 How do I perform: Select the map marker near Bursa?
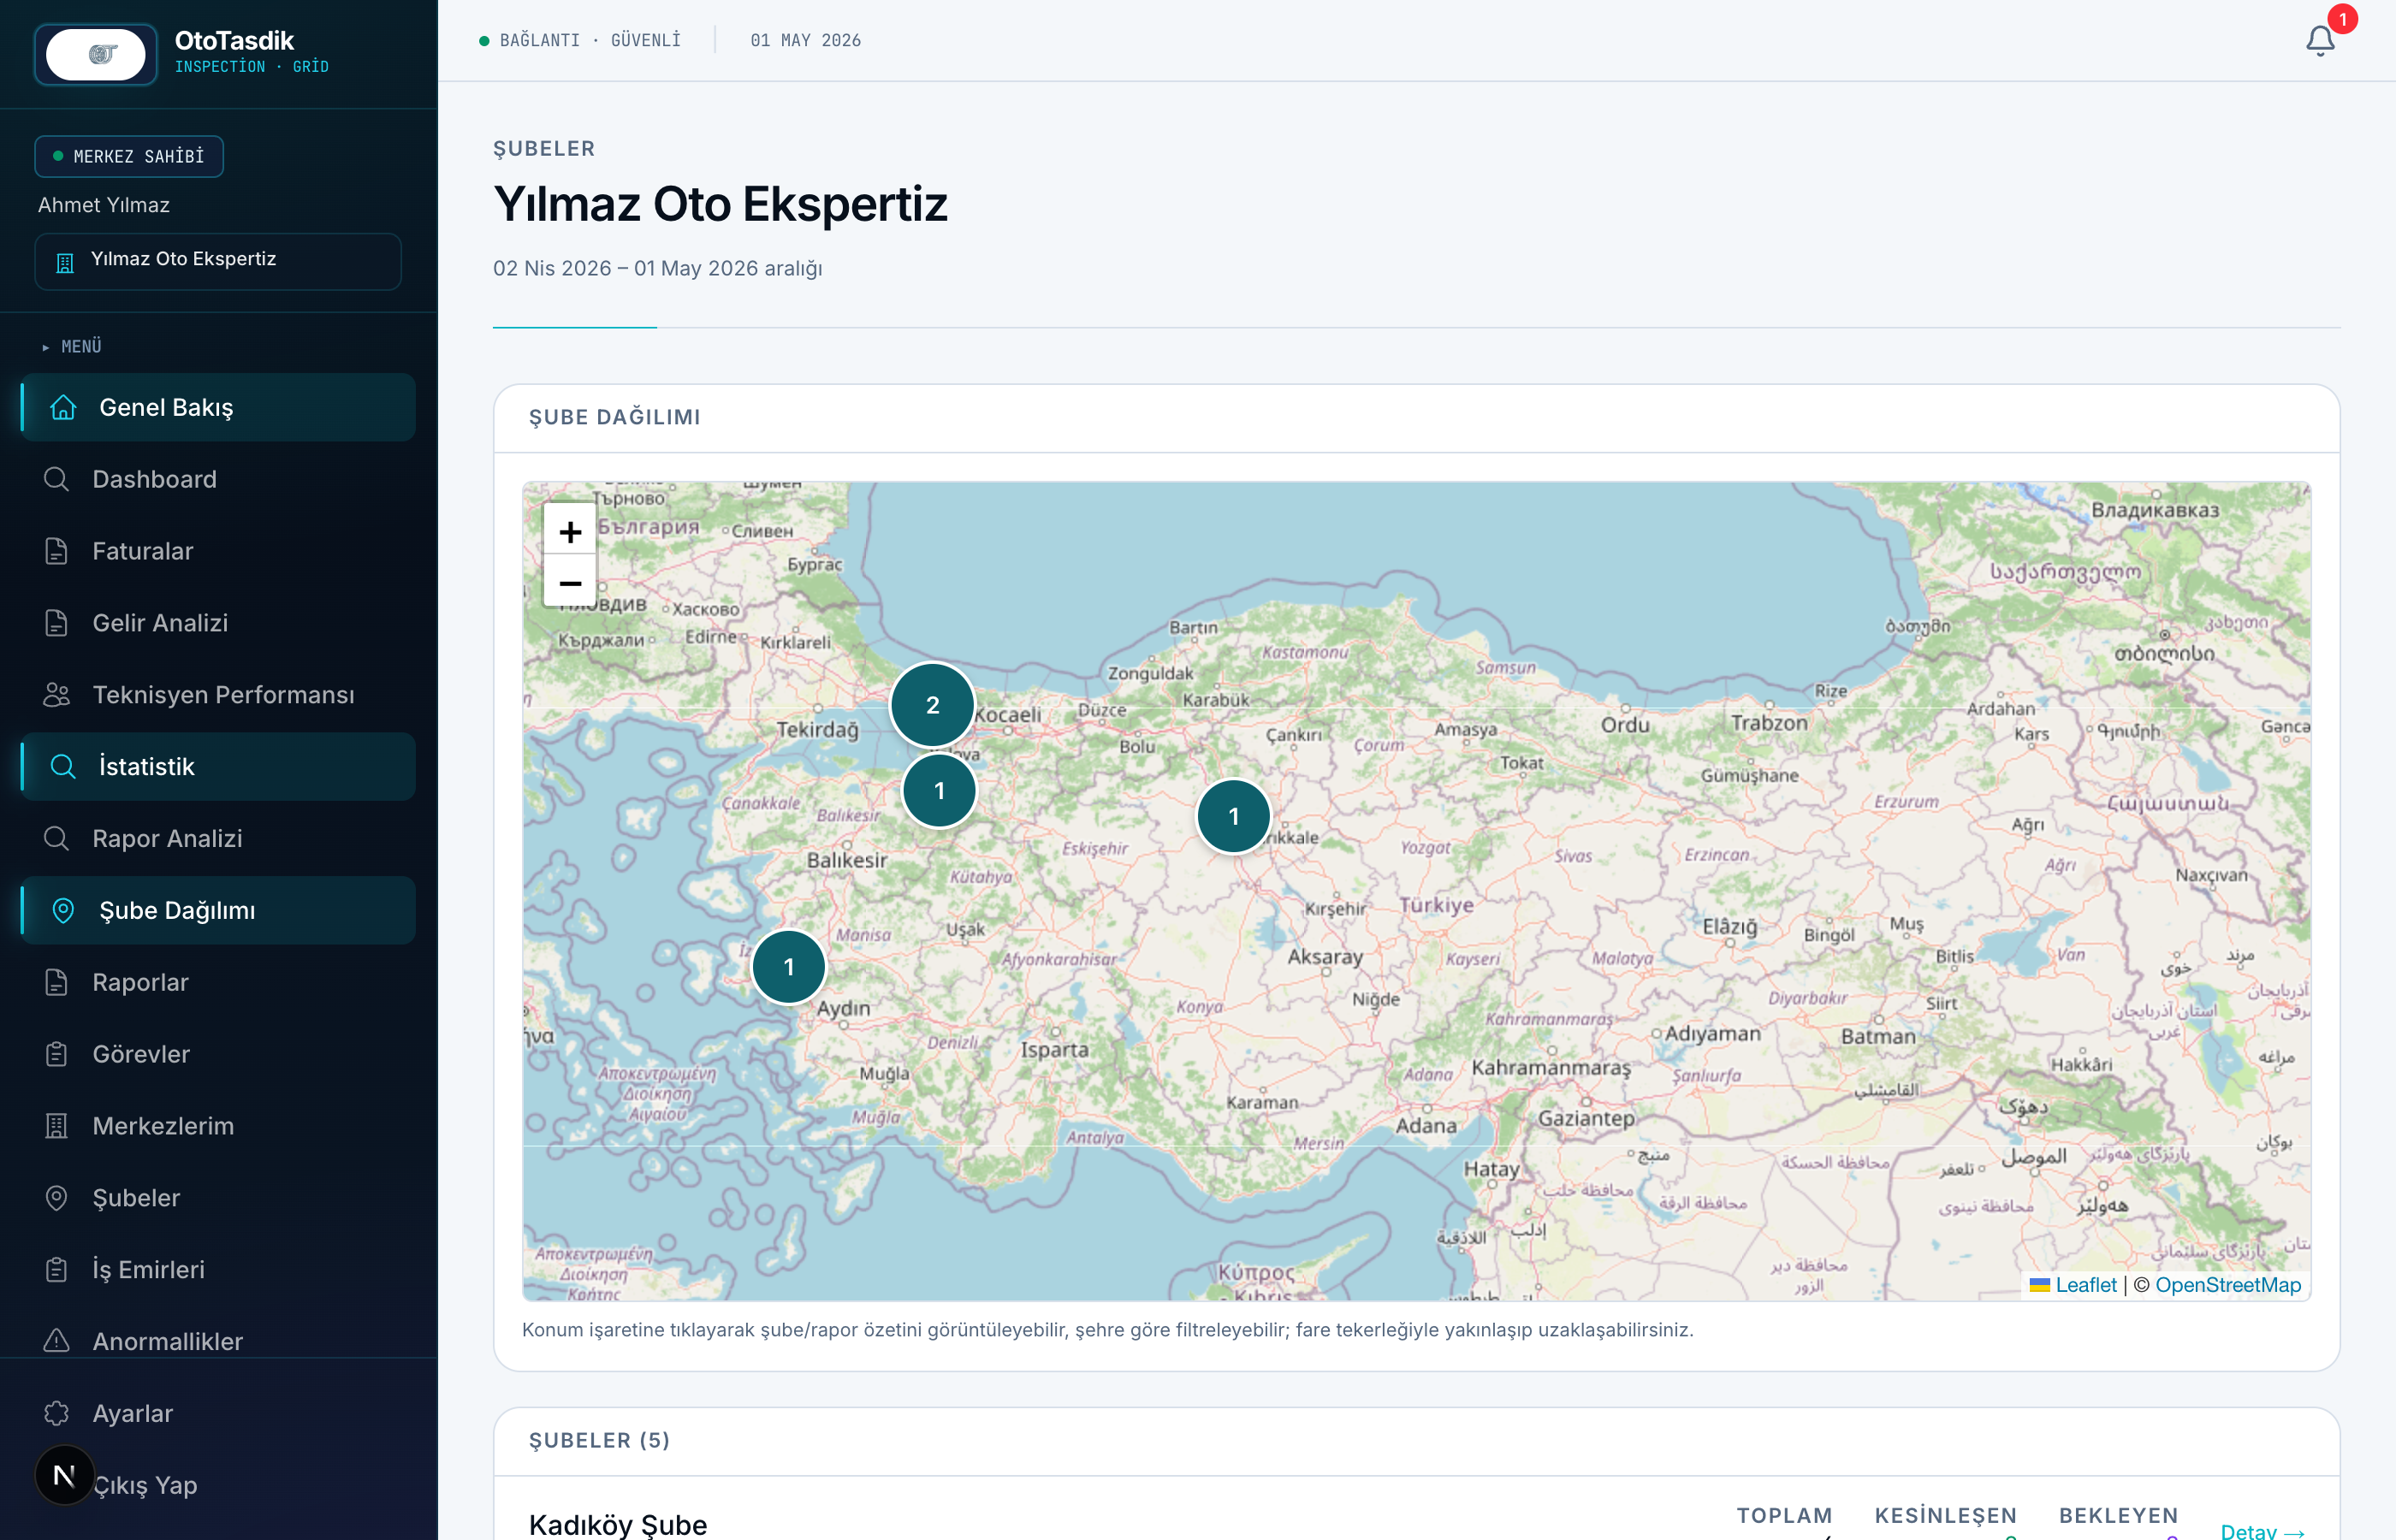[939, 791]
